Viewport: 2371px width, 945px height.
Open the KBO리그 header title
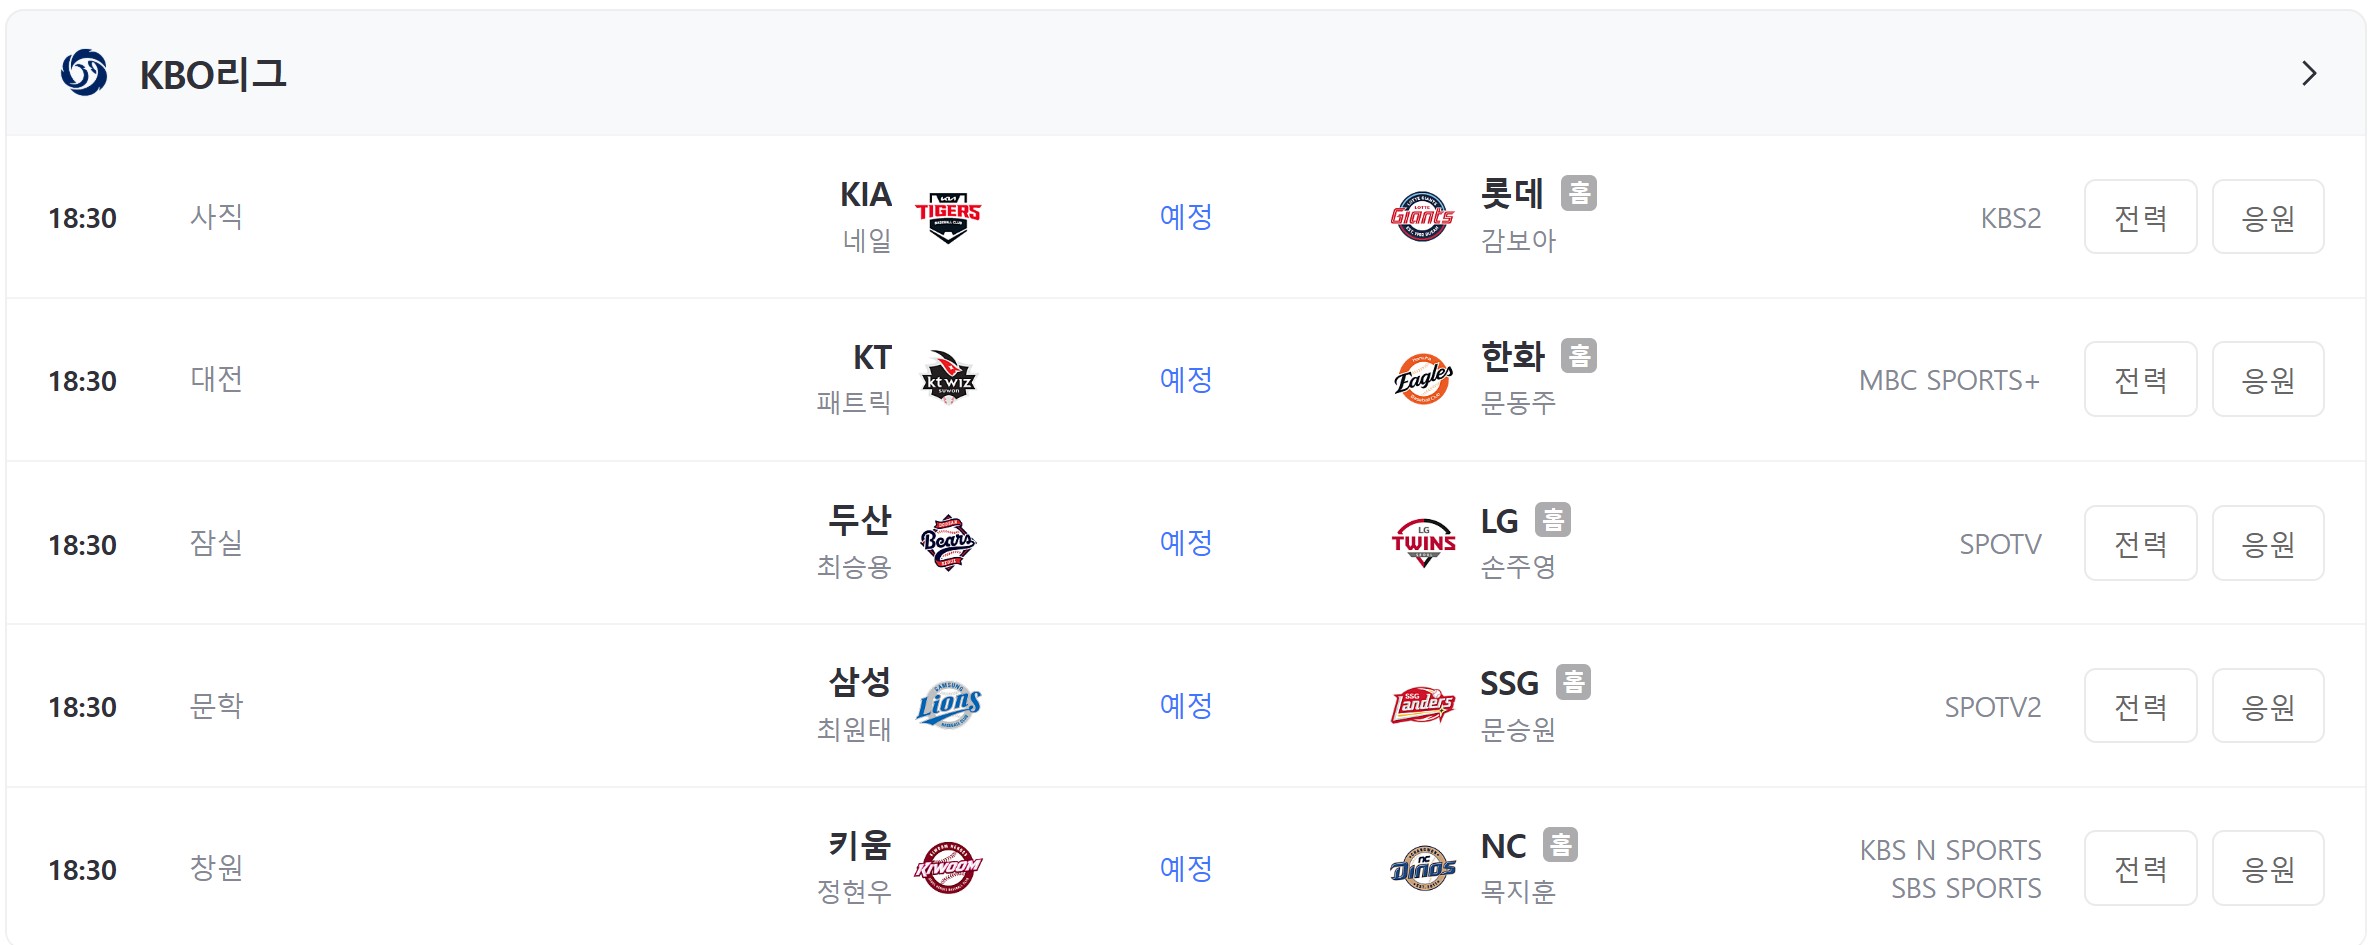pos(213,74)
